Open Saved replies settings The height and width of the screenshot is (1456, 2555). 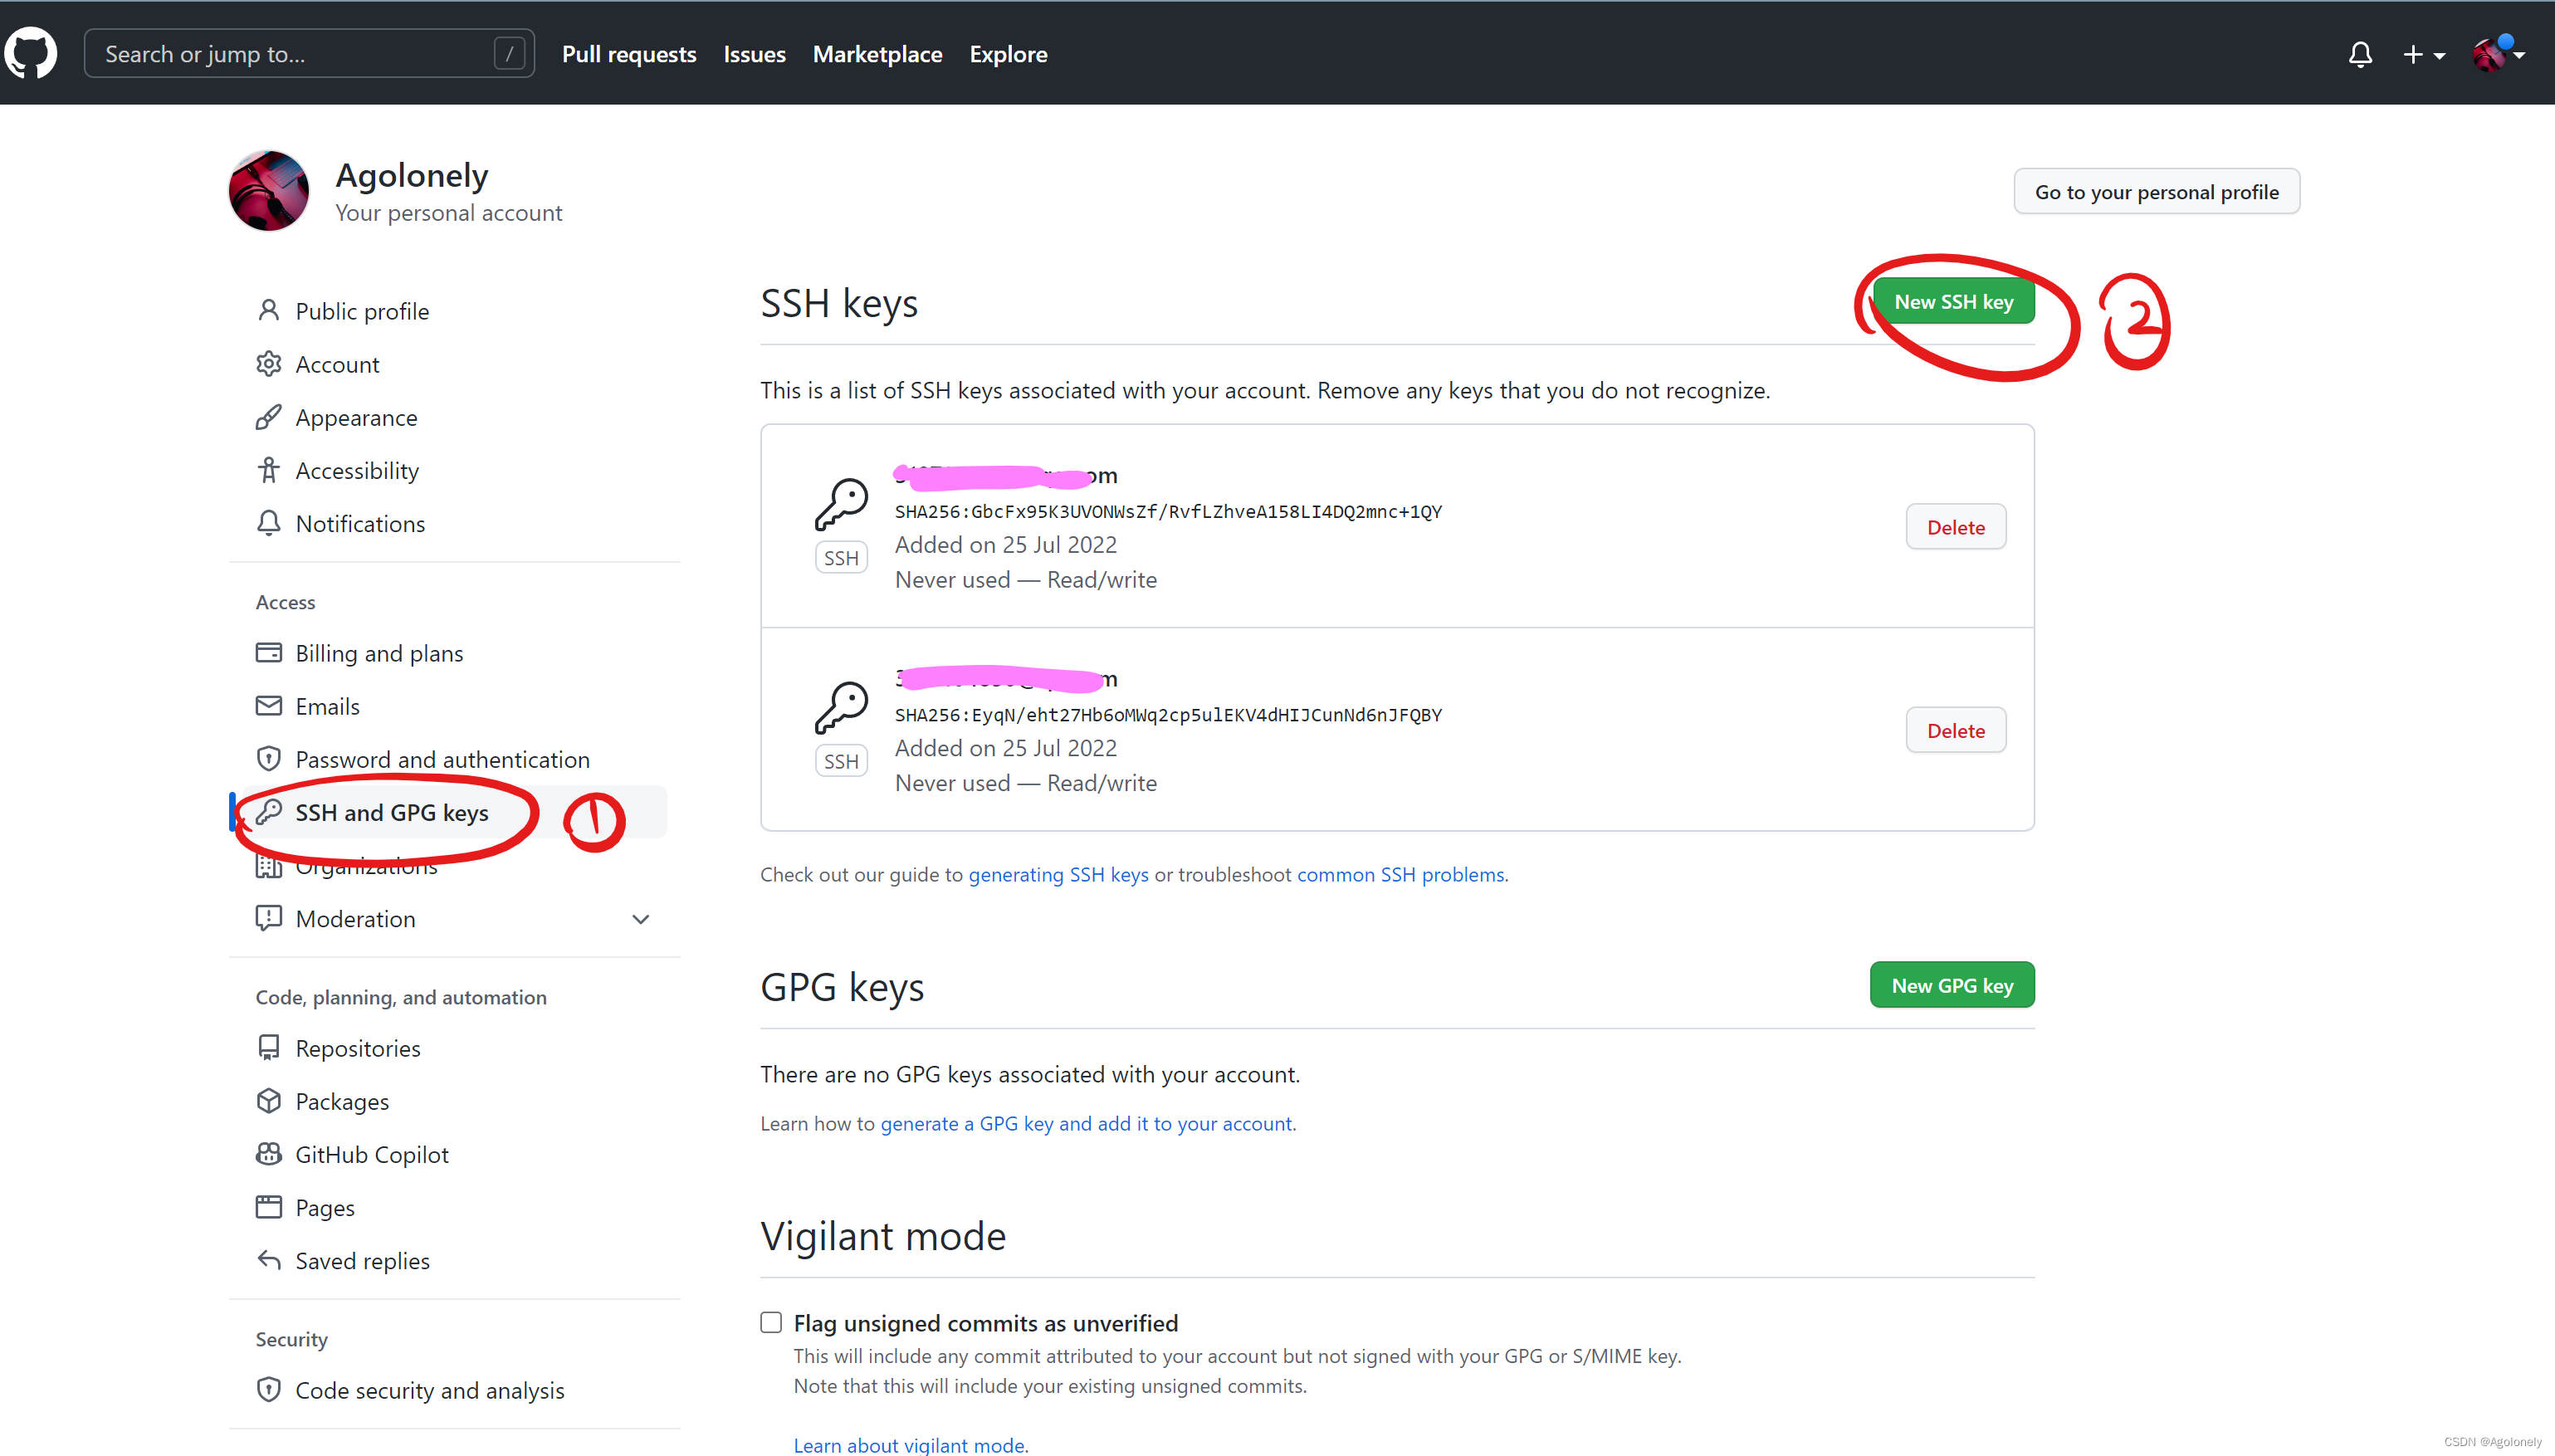pos(362,1260)
